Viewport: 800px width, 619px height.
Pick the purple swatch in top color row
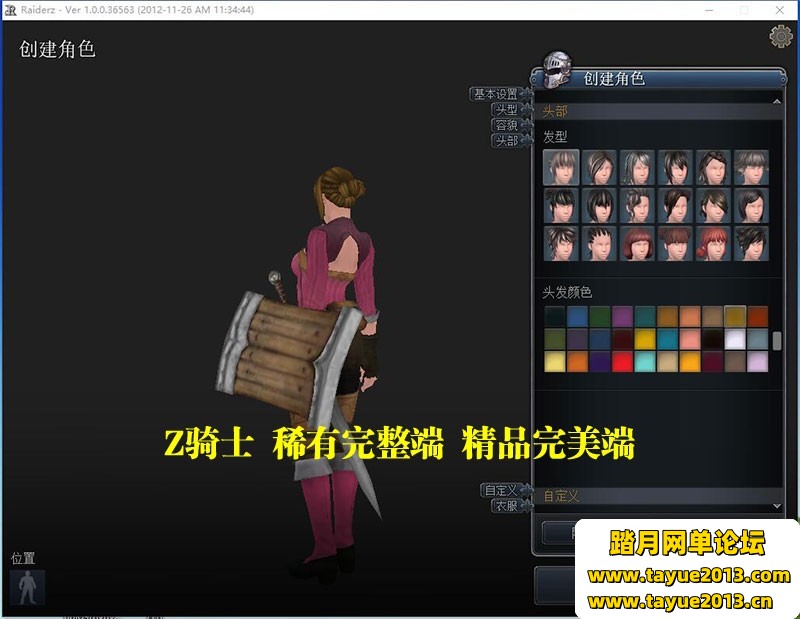pyautogui.click(x=622, y=316)
